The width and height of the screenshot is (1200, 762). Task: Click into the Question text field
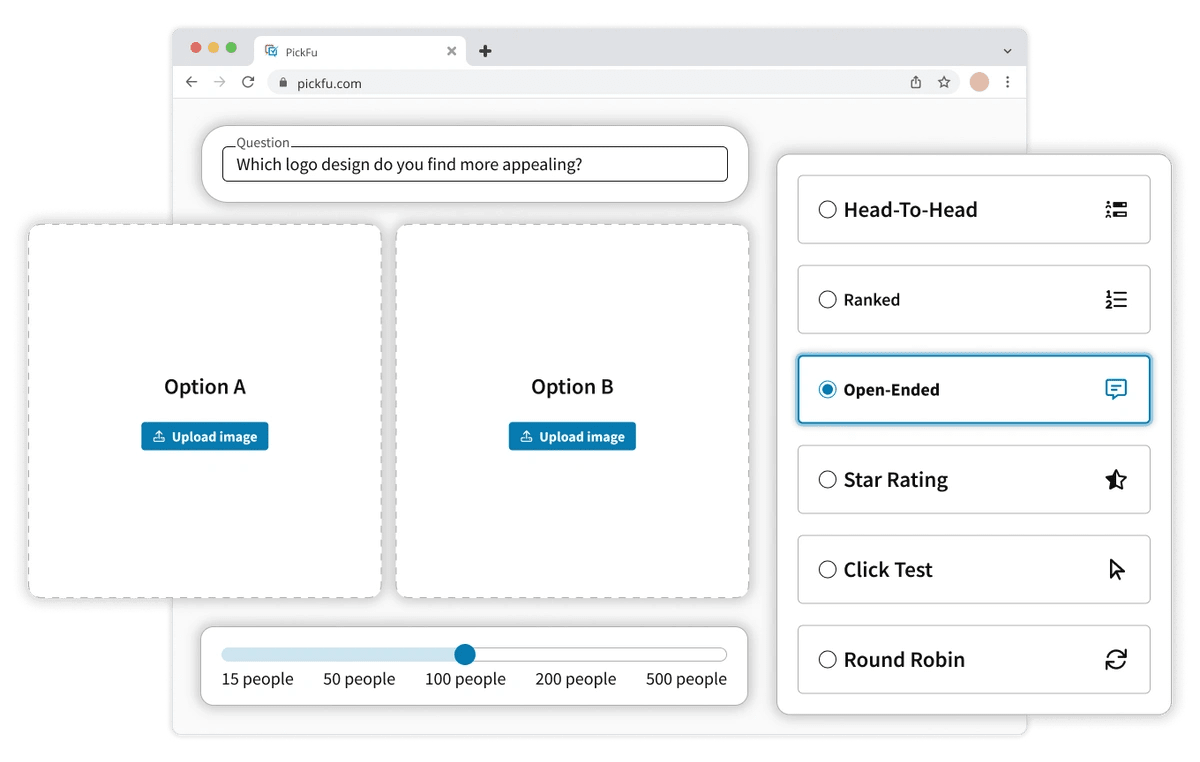click(475, 165)
